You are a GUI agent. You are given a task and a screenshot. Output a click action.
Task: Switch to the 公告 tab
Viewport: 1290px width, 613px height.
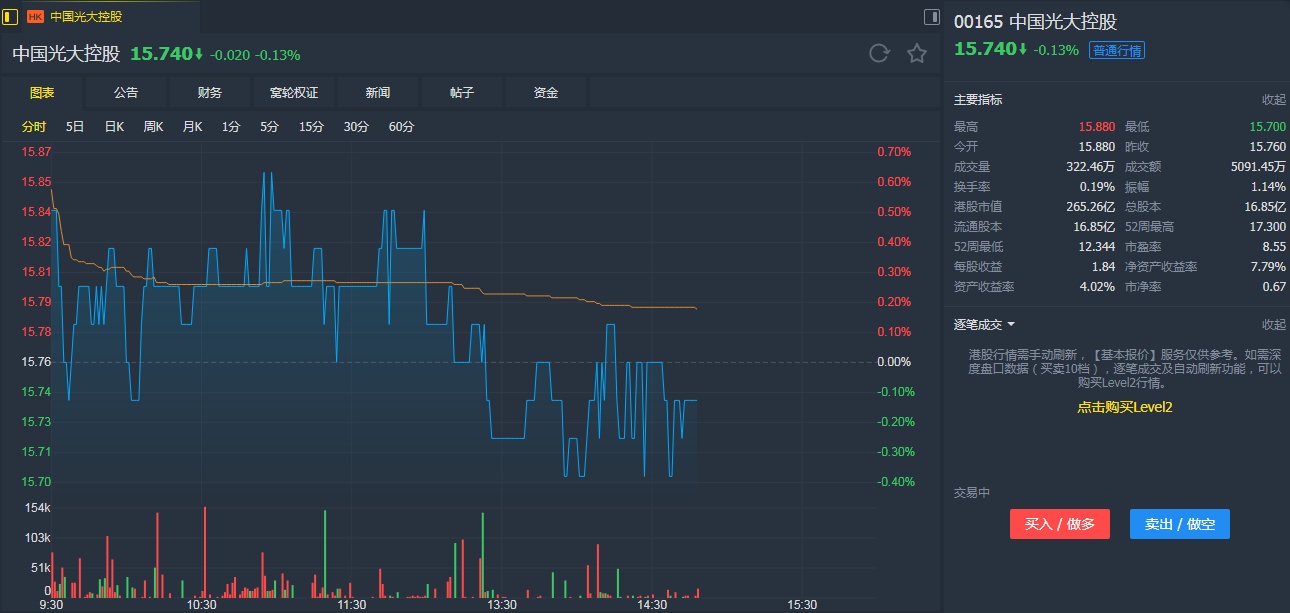tap(126, 93)
